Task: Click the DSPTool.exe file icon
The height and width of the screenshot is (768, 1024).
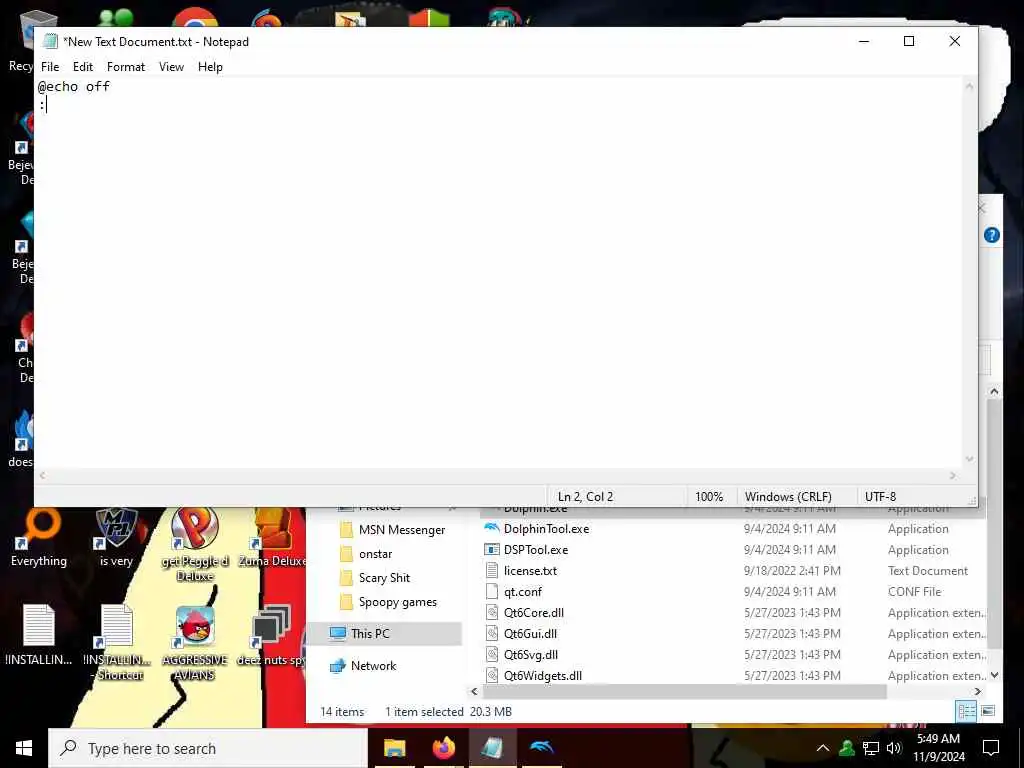Action: click(x=492, y=549)
